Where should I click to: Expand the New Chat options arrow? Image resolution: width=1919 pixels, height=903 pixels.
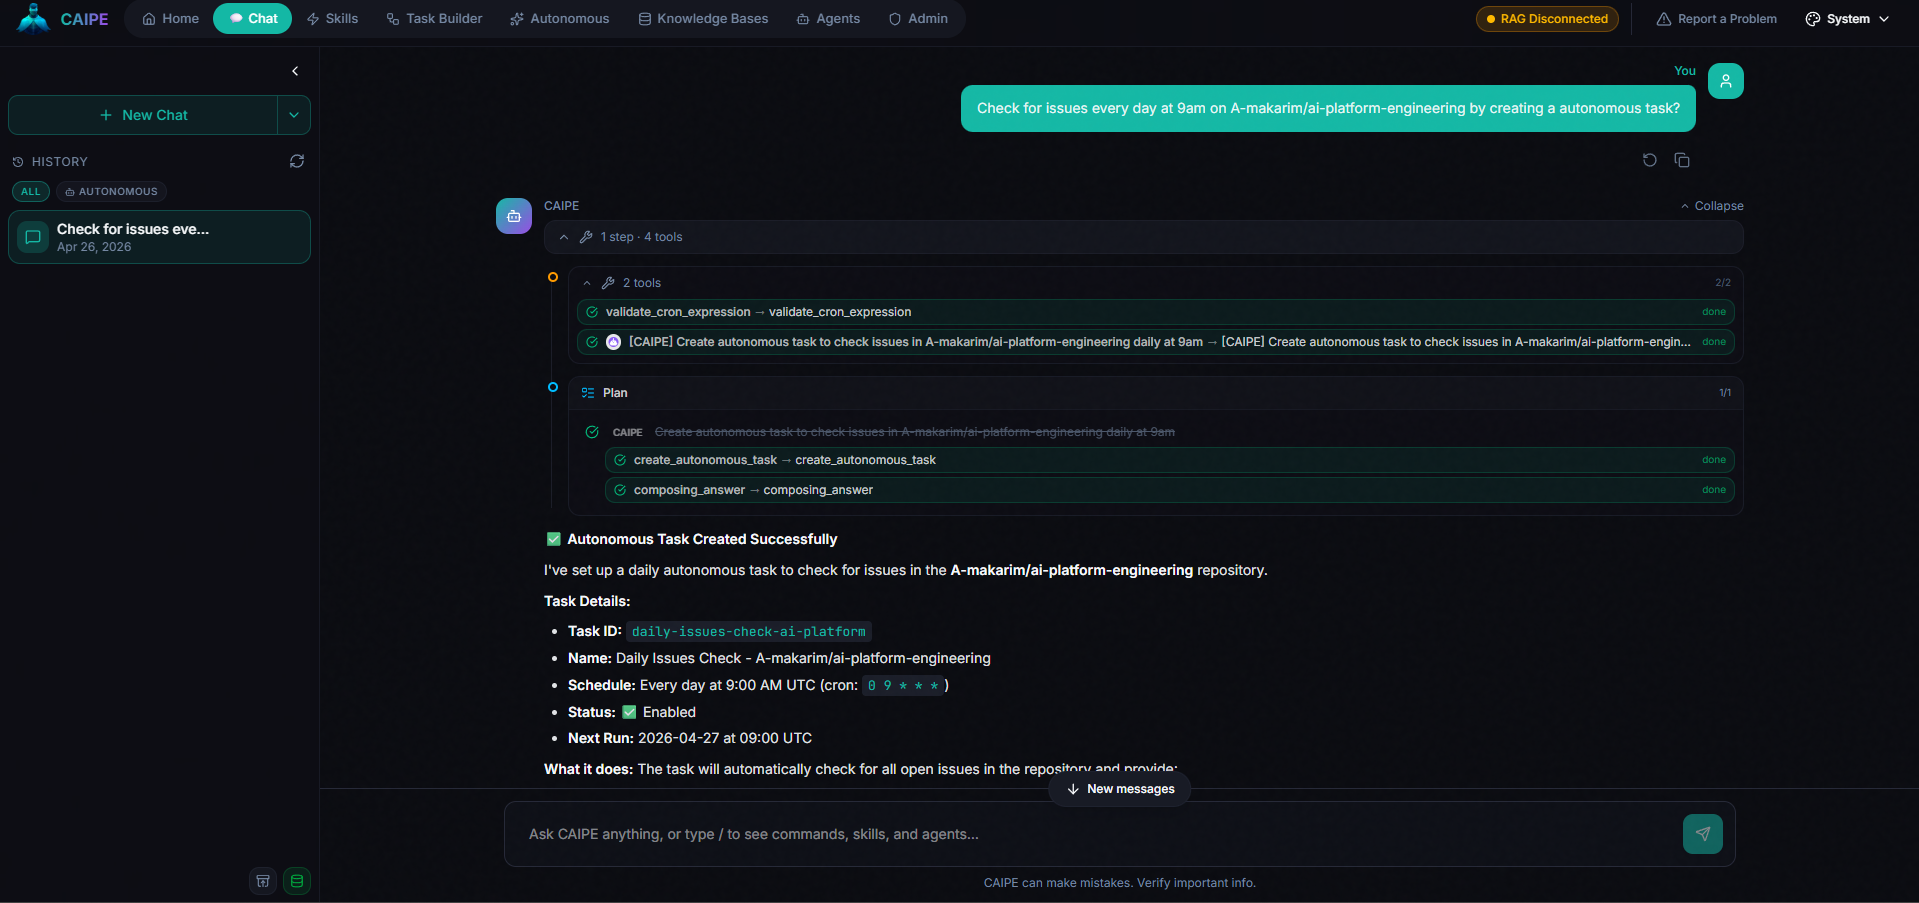point(294,115)
